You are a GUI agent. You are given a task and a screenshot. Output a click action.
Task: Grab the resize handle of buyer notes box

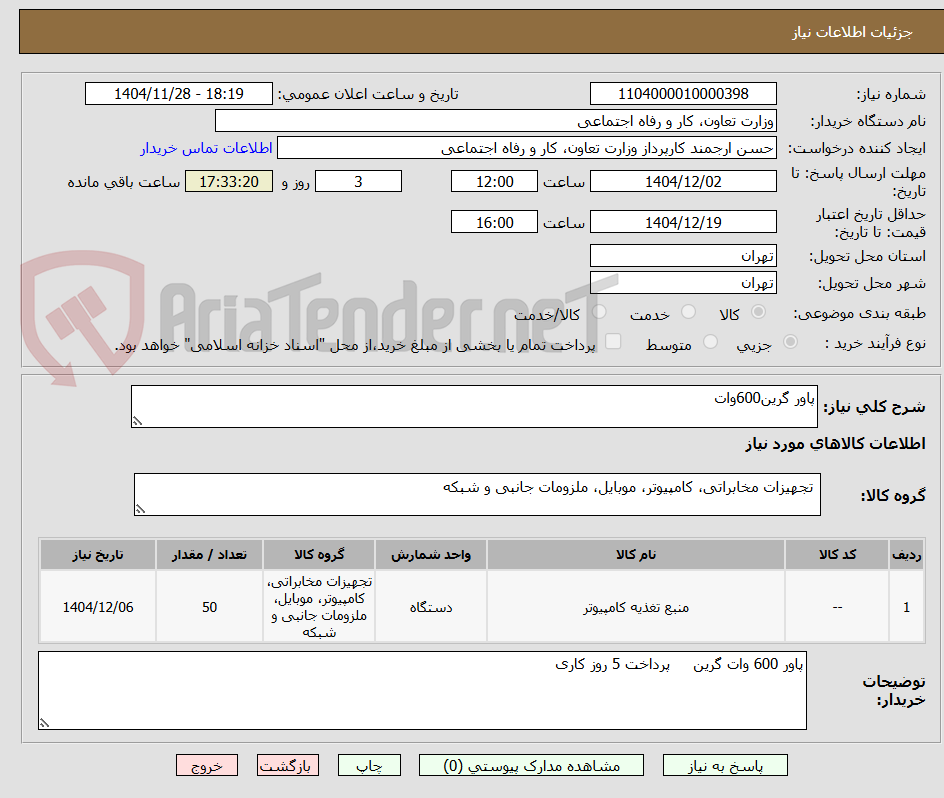tap(45, 723)
